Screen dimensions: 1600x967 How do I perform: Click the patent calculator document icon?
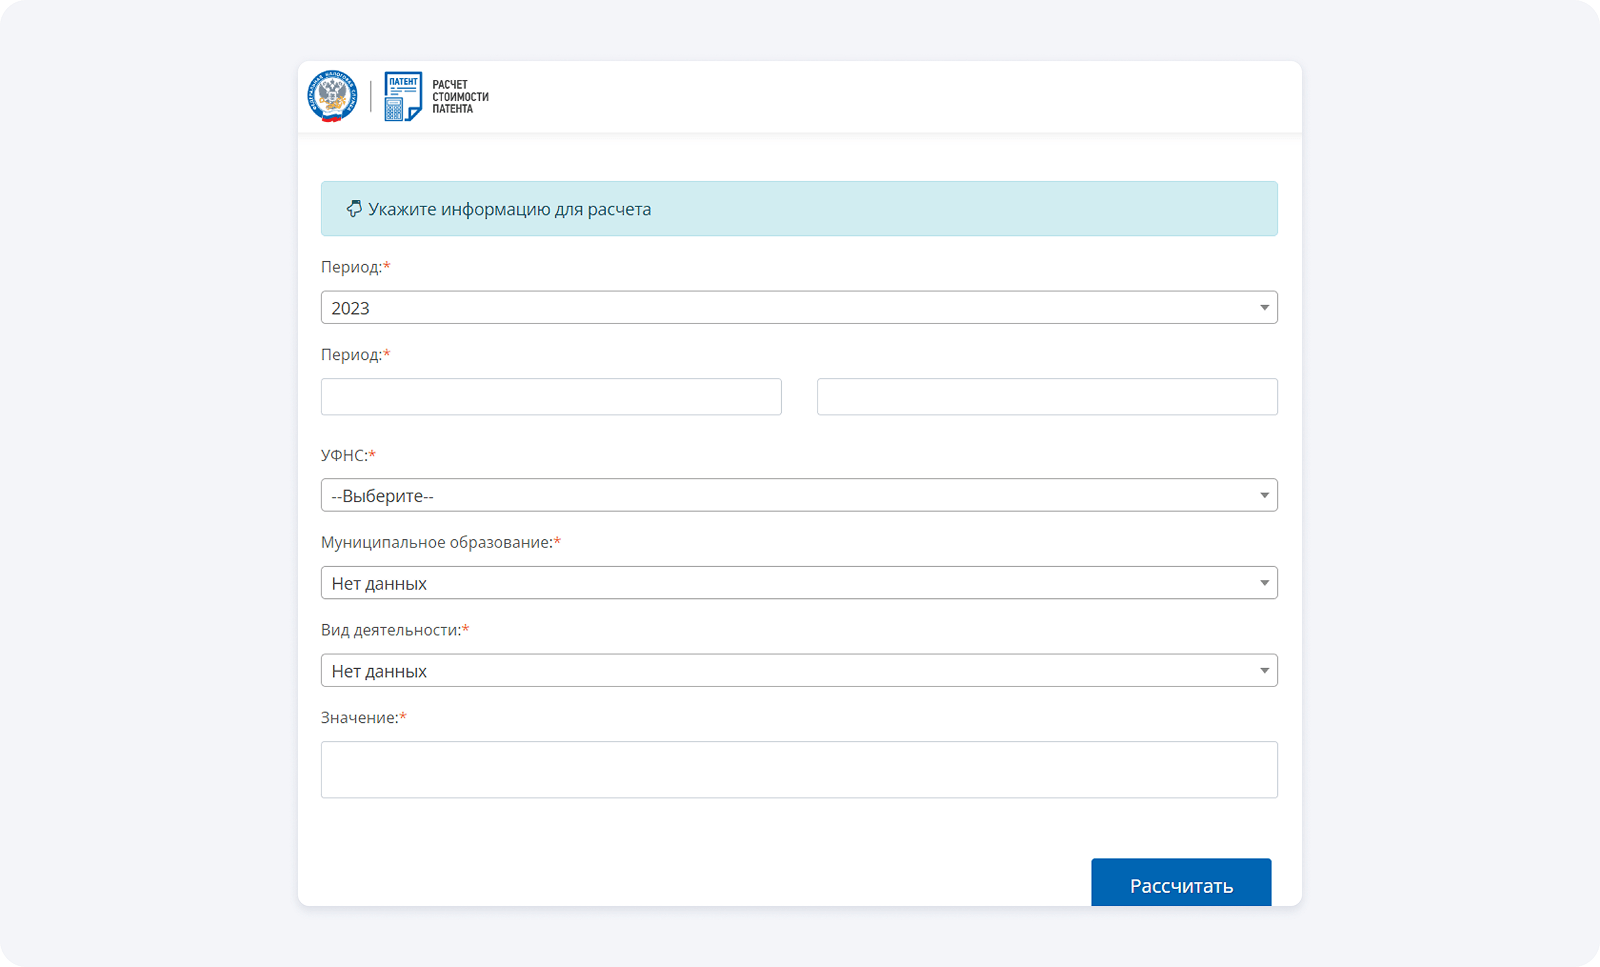coord(403,96)
